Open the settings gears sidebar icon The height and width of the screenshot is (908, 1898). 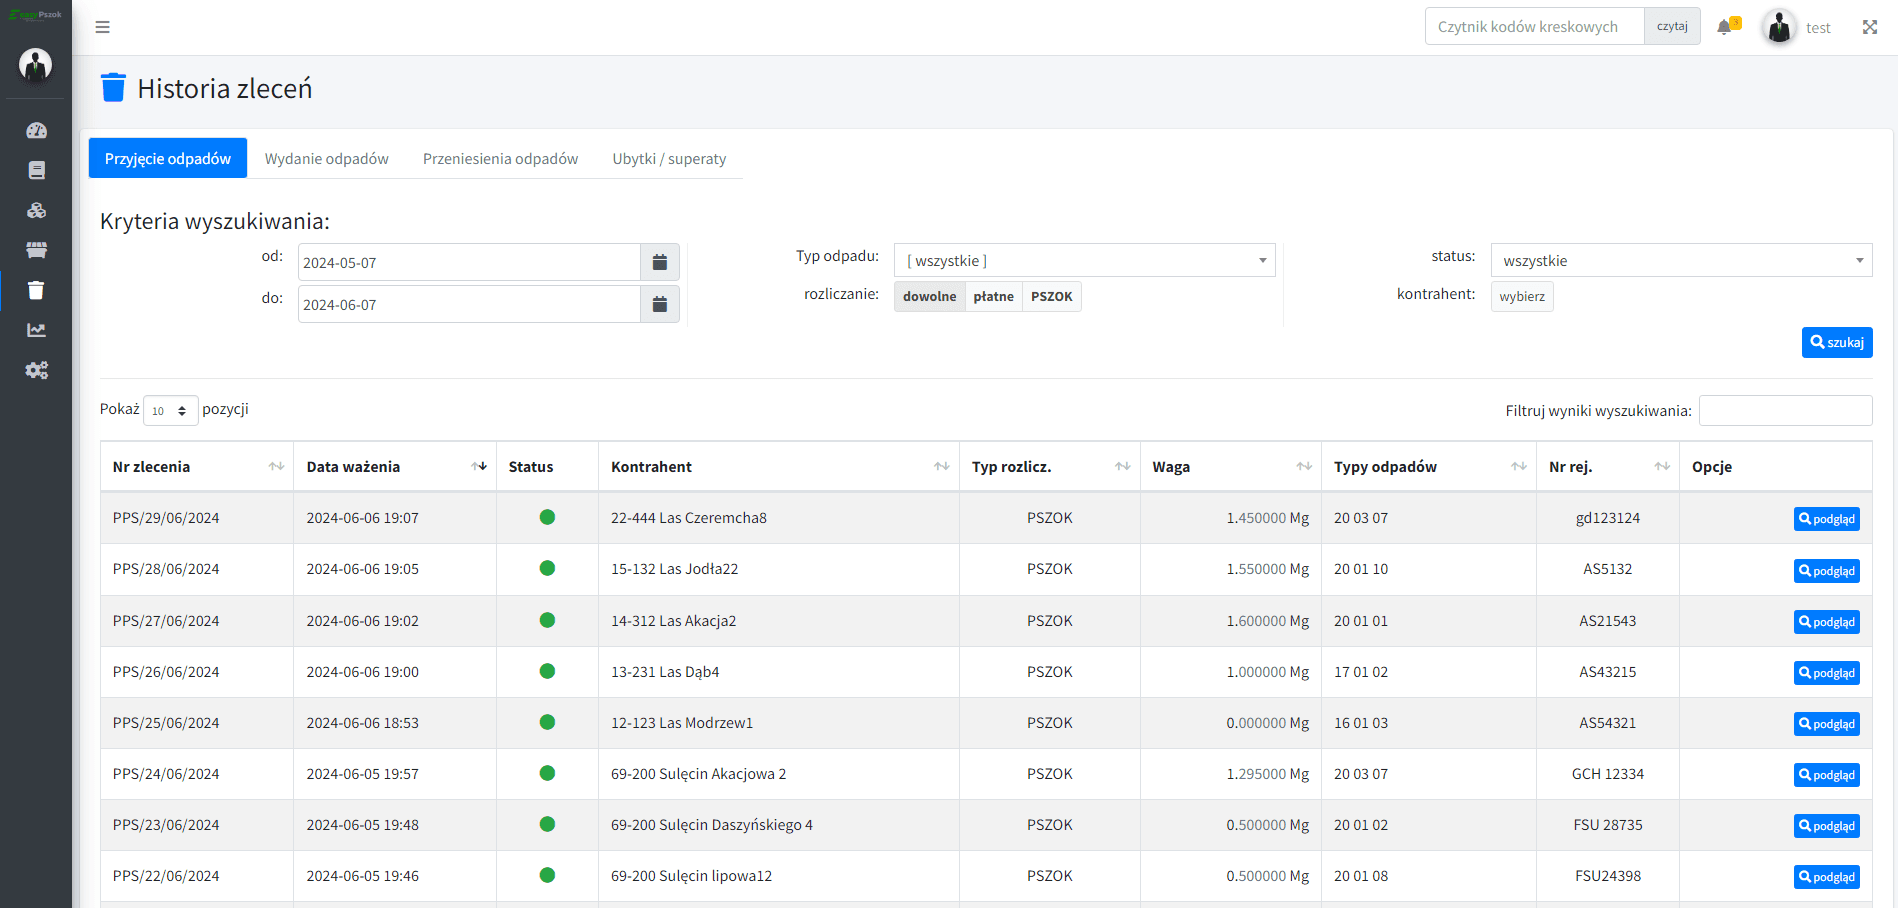(36, 370)
